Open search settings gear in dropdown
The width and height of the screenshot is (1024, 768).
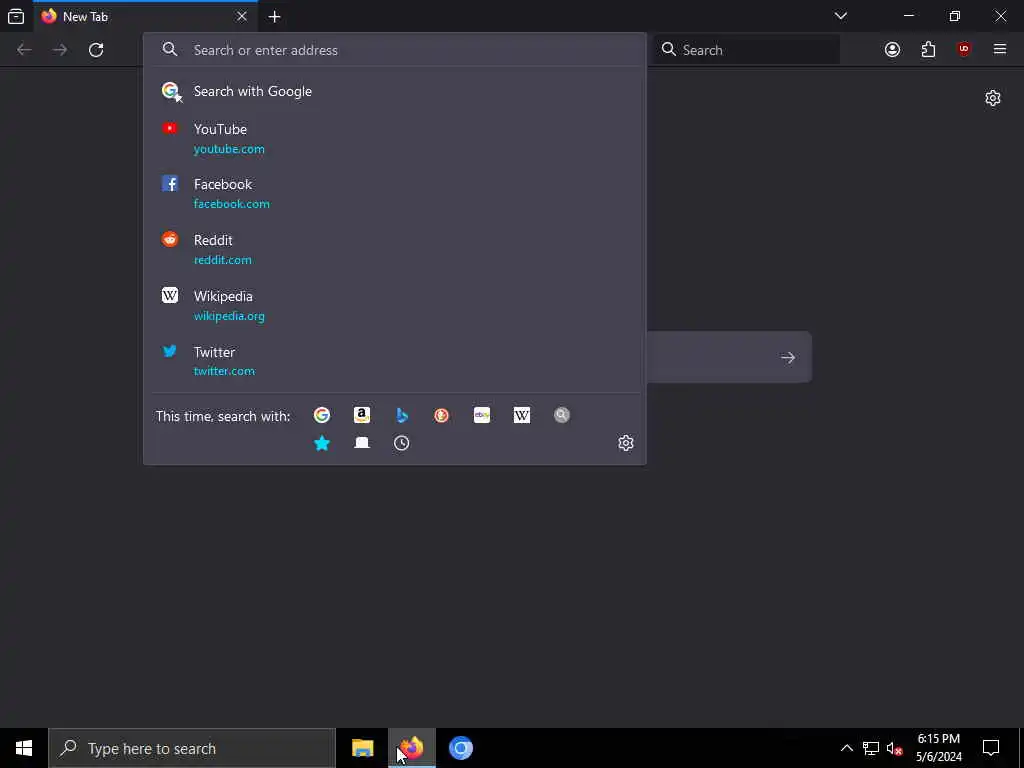626,443
